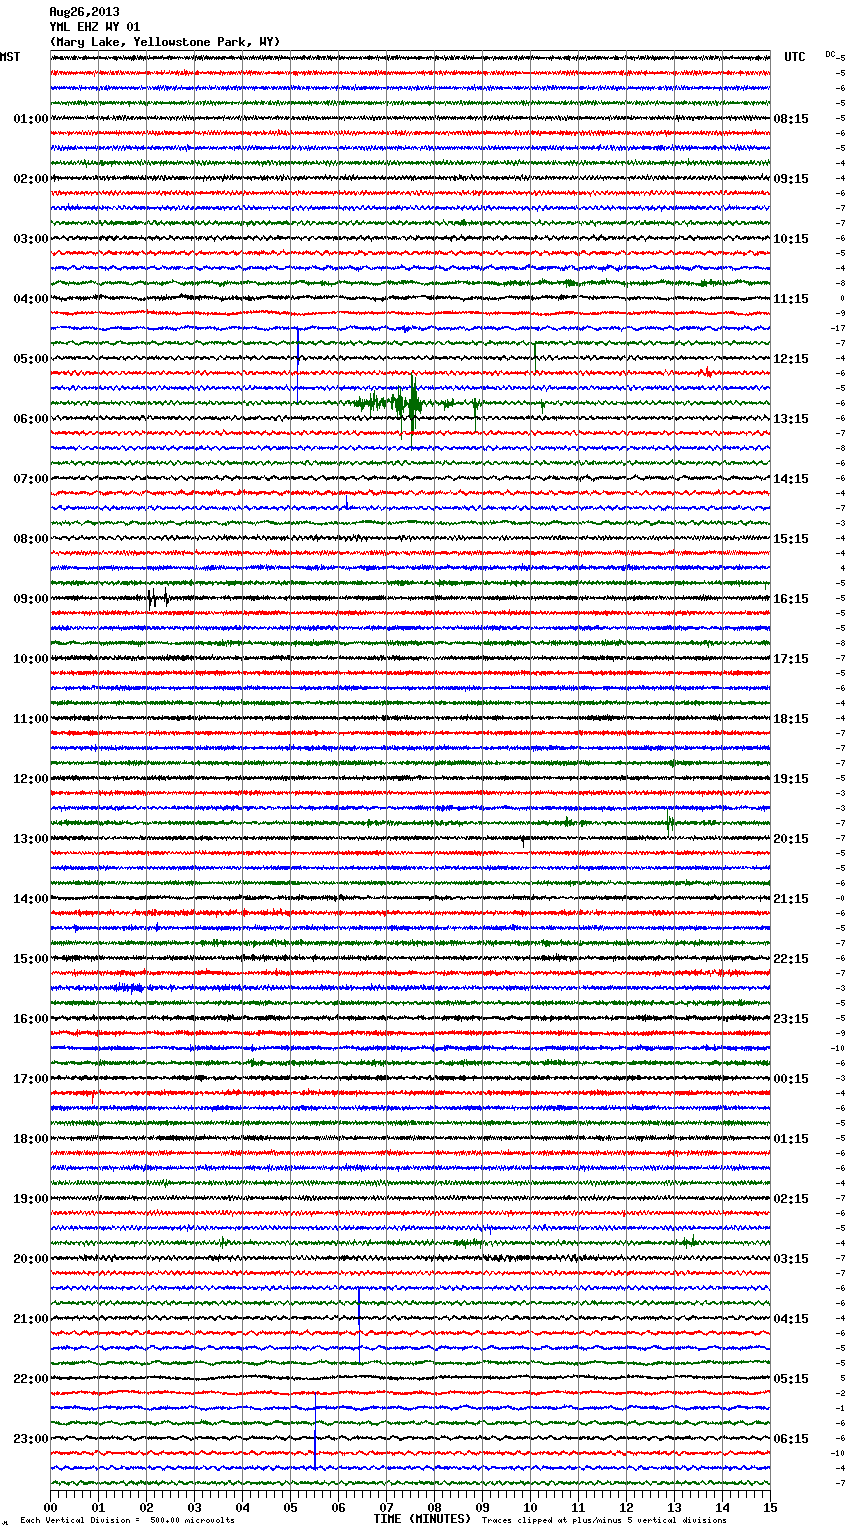Image resolution: width=850 pixels, height=1534 pixels.
Task: Click the 12:15 UTC time label
Action: pyautogui.click(x=791, y=359)
